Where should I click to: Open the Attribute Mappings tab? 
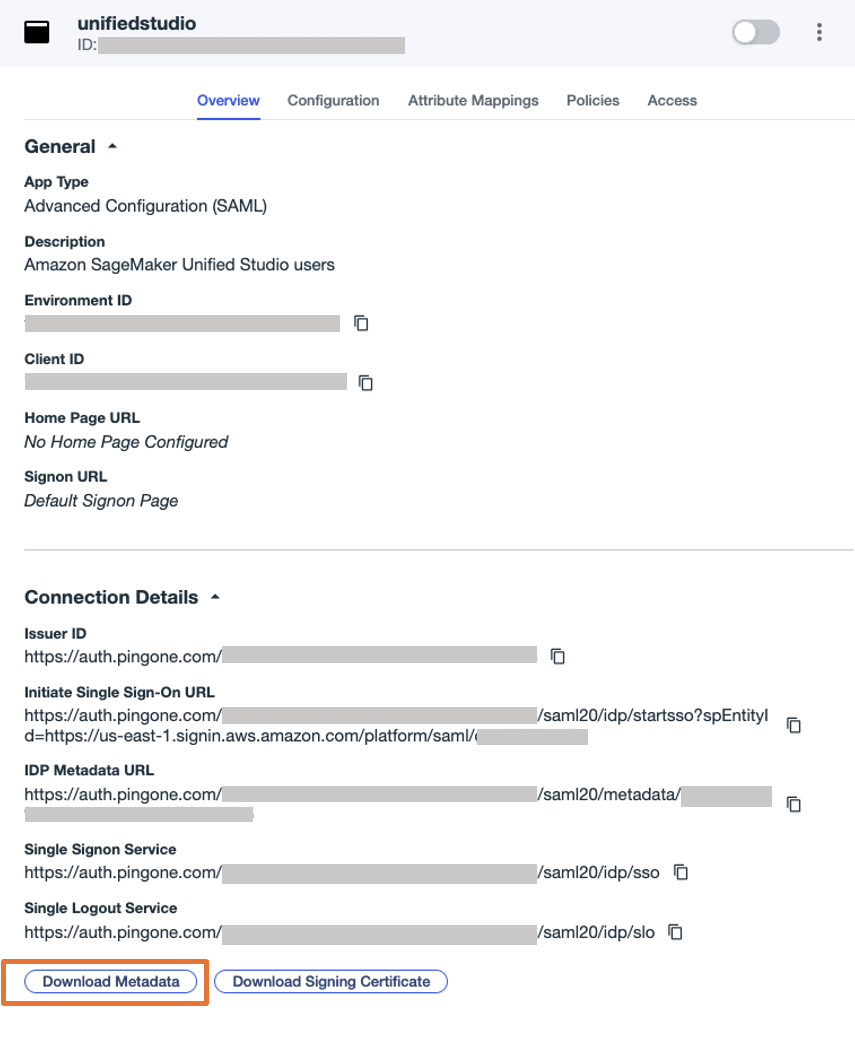(x=473, y=100)
